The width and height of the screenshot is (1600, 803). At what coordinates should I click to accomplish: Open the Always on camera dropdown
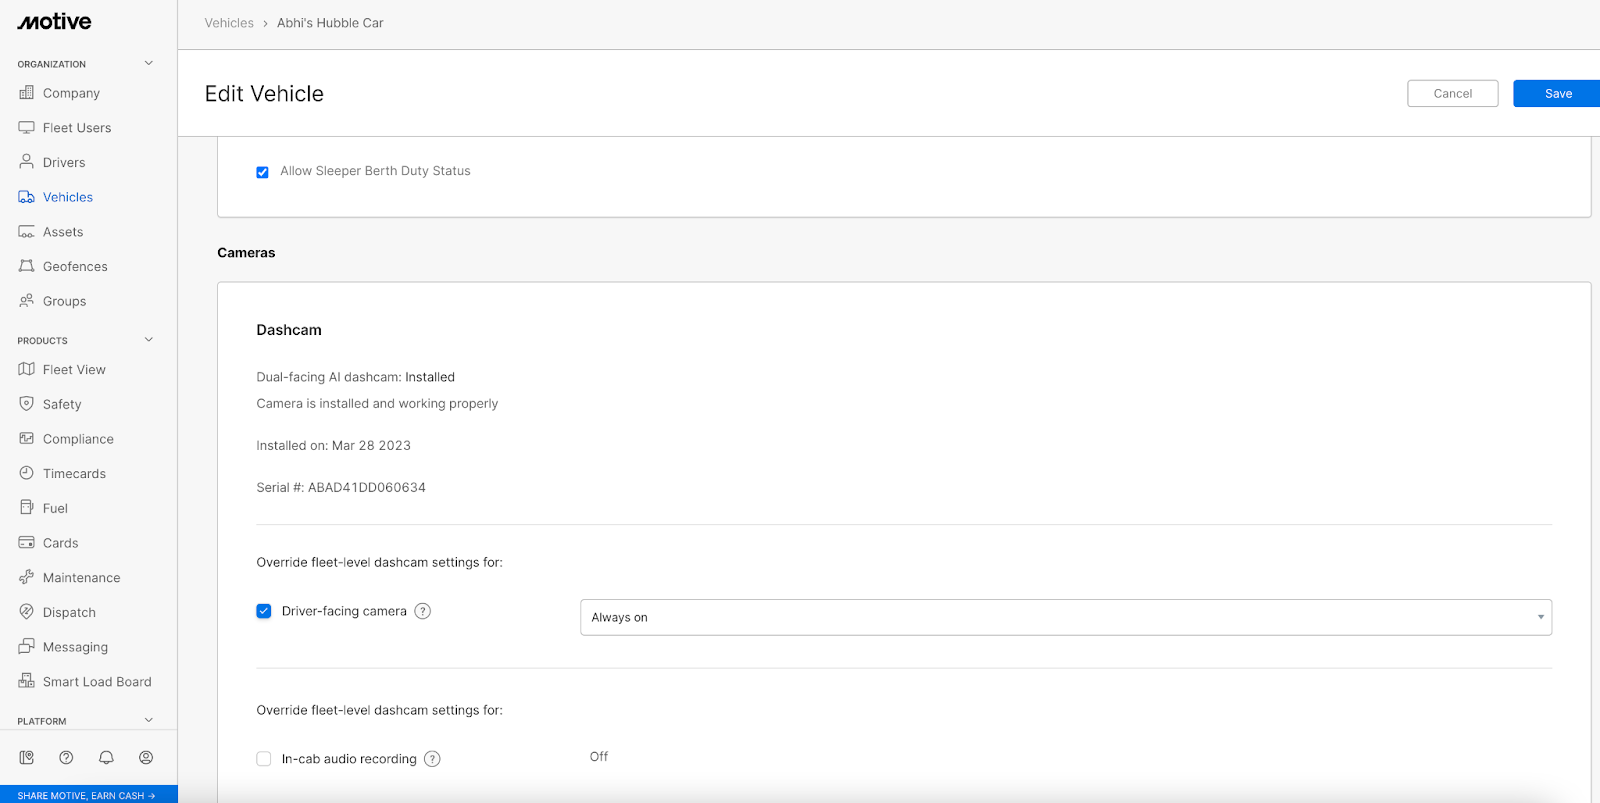point(1065,617)
